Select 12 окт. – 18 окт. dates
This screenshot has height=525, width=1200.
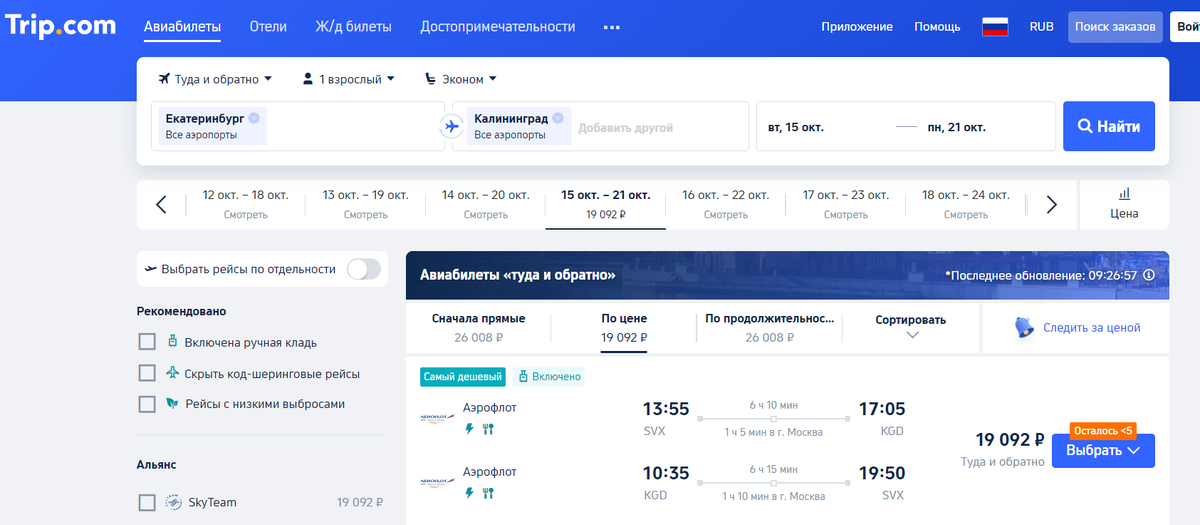point(245,204)
